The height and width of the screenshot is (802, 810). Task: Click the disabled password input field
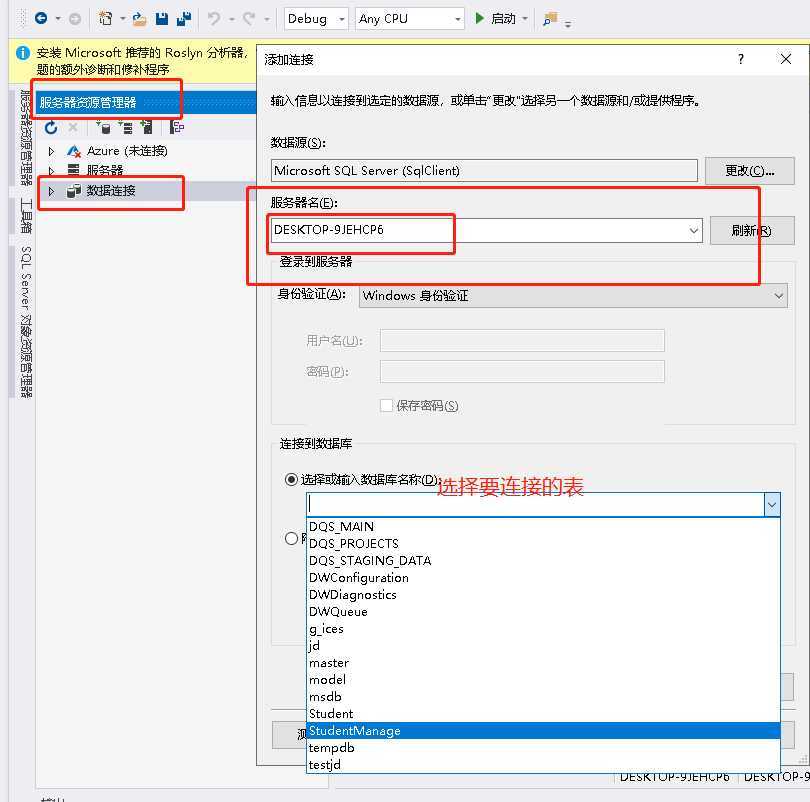[x=522, y=372]
